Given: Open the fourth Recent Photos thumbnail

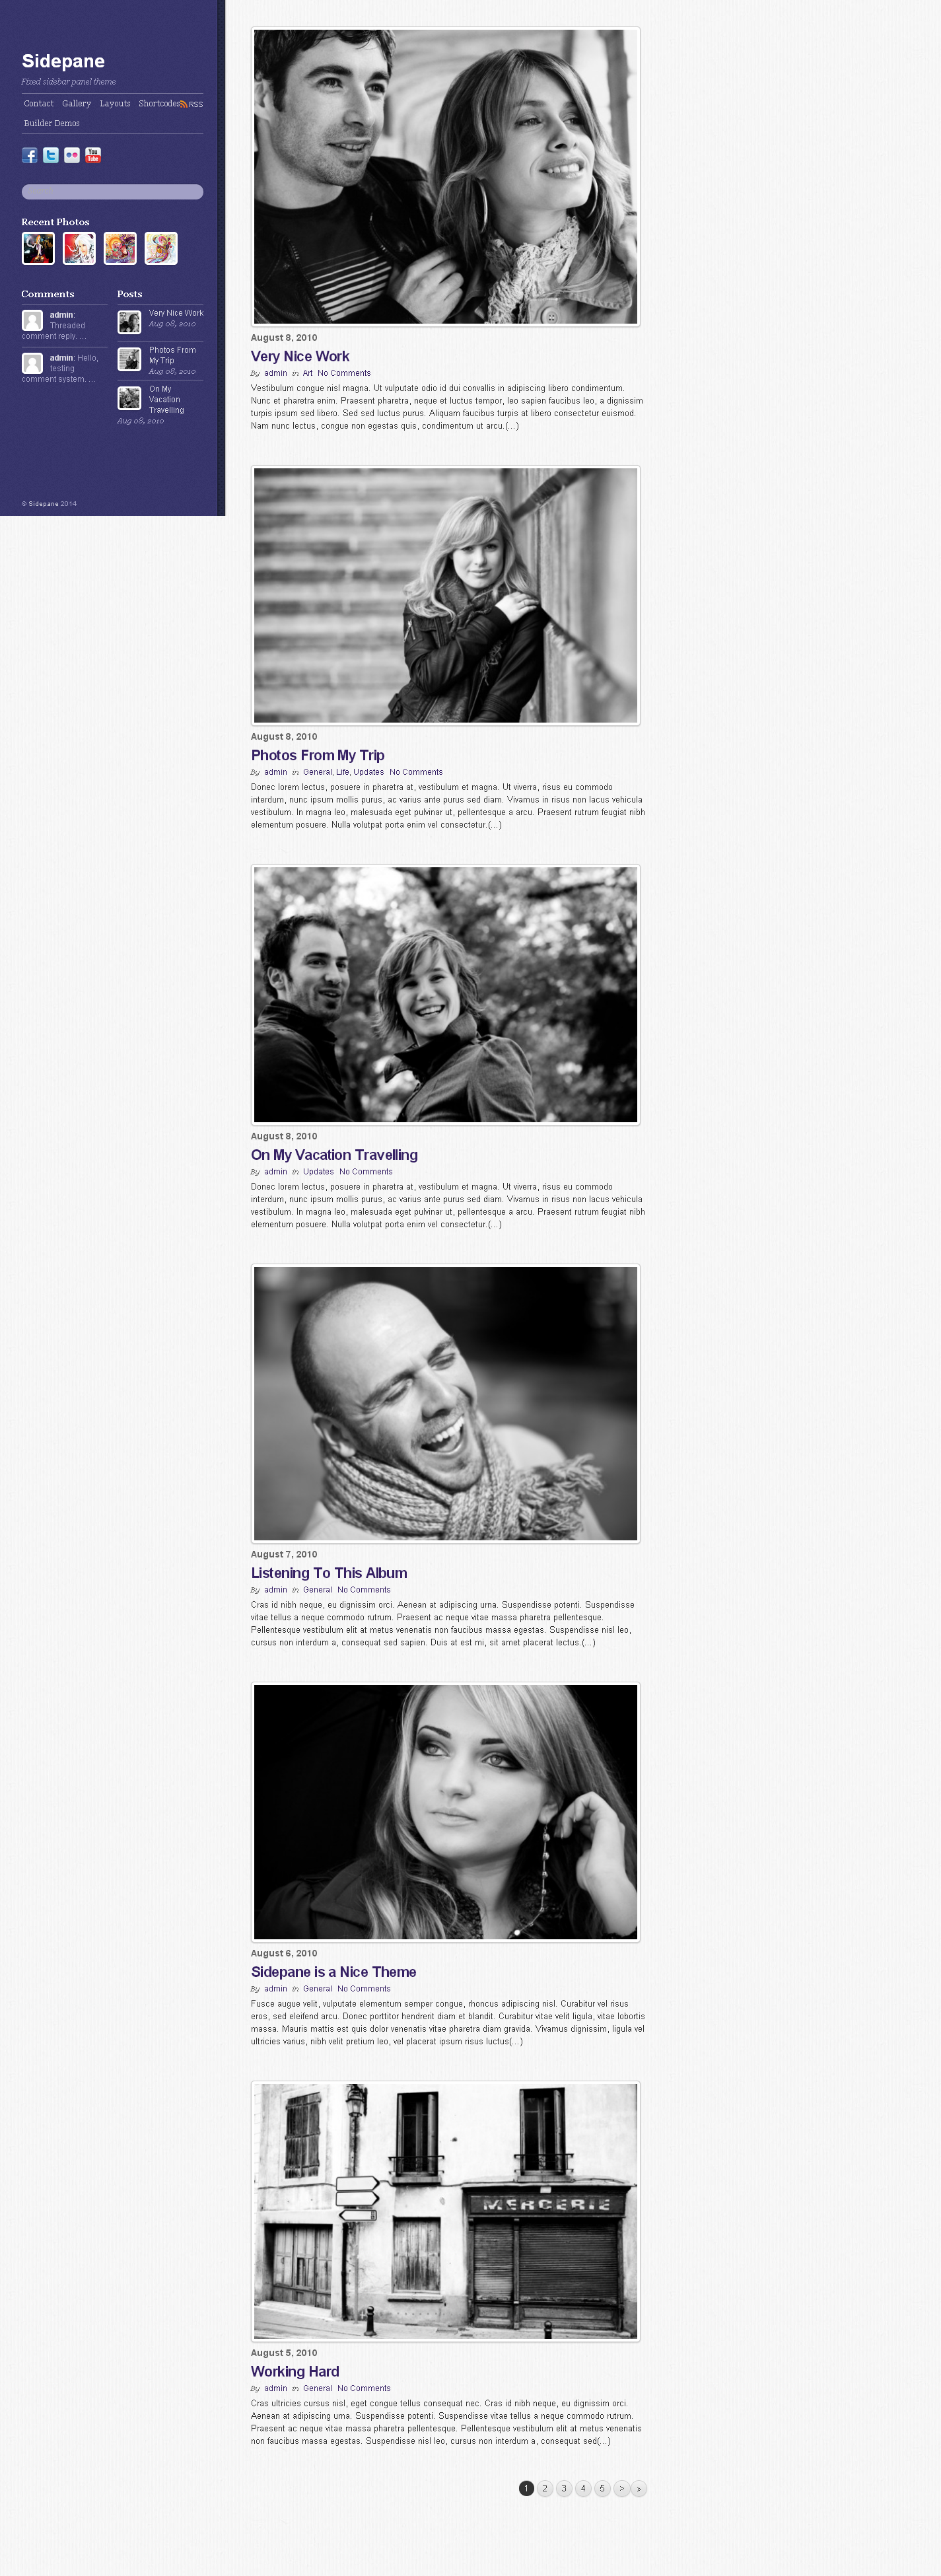Looking at the screenshot, I should tap(161, 248).
